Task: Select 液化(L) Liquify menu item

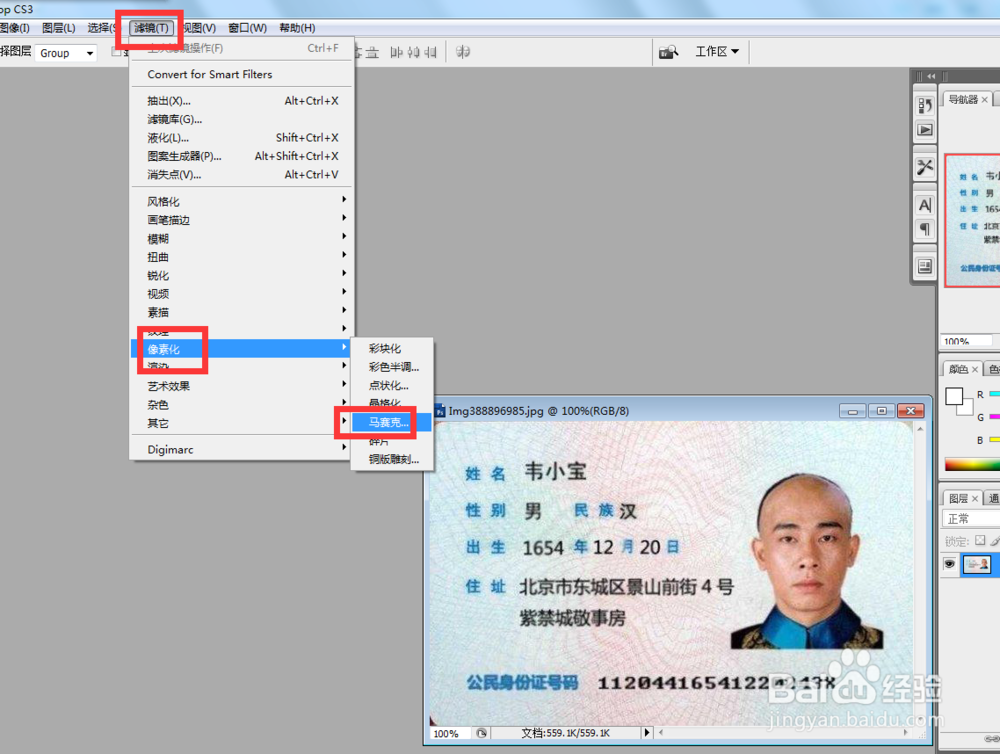Action: [x=242, y=138]
